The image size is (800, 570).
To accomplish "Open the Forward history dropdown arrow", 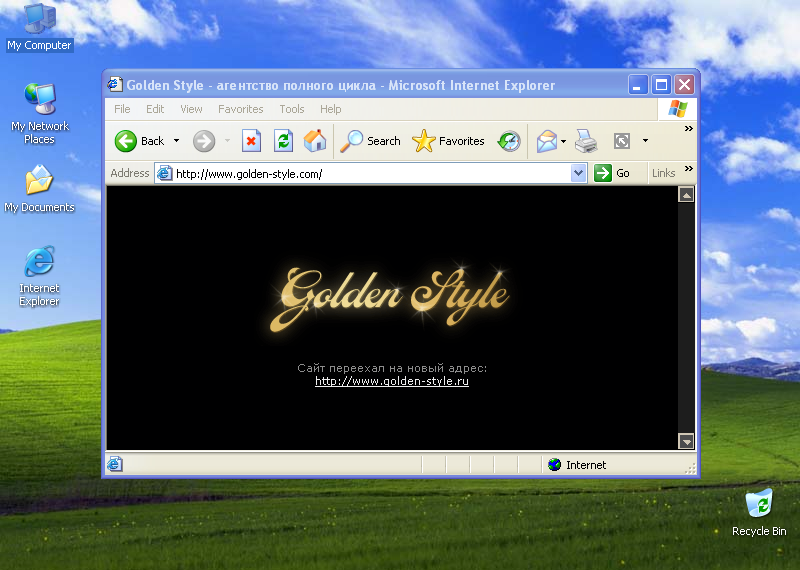I will click(x=228, y=141).
